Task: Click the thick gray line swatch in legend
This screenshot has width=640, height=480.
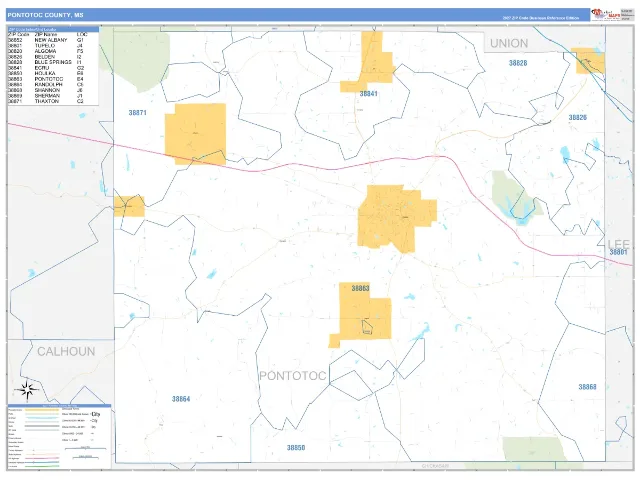Action: click(x=42, y=426)
